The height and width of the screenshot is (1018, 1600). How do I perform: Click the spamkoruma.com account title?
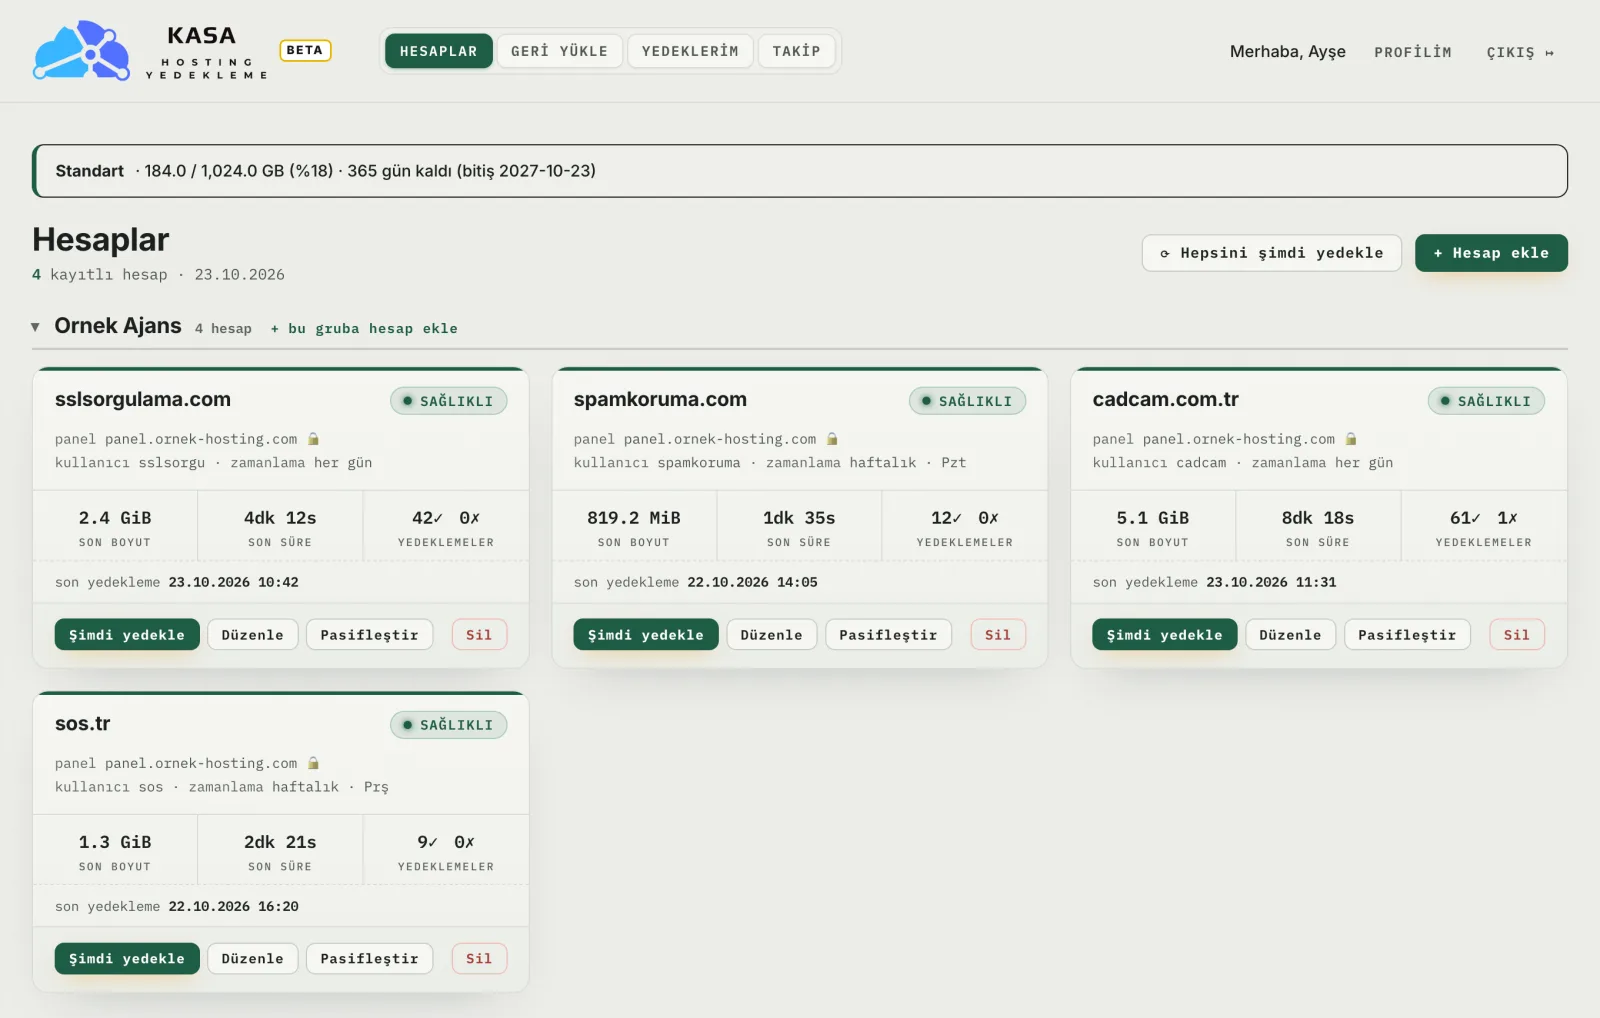click(x=660, y=399)
